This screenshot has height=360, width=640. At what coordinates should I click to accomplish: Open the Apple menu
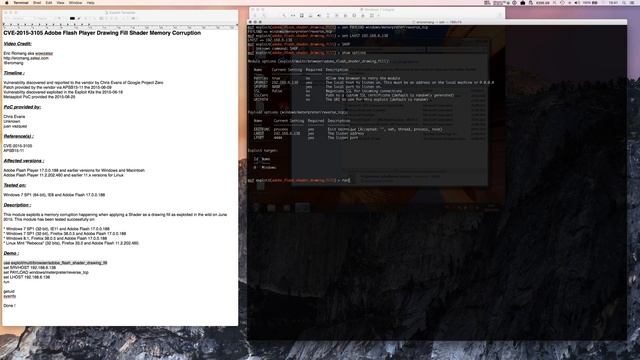click(x=7, y=2)
